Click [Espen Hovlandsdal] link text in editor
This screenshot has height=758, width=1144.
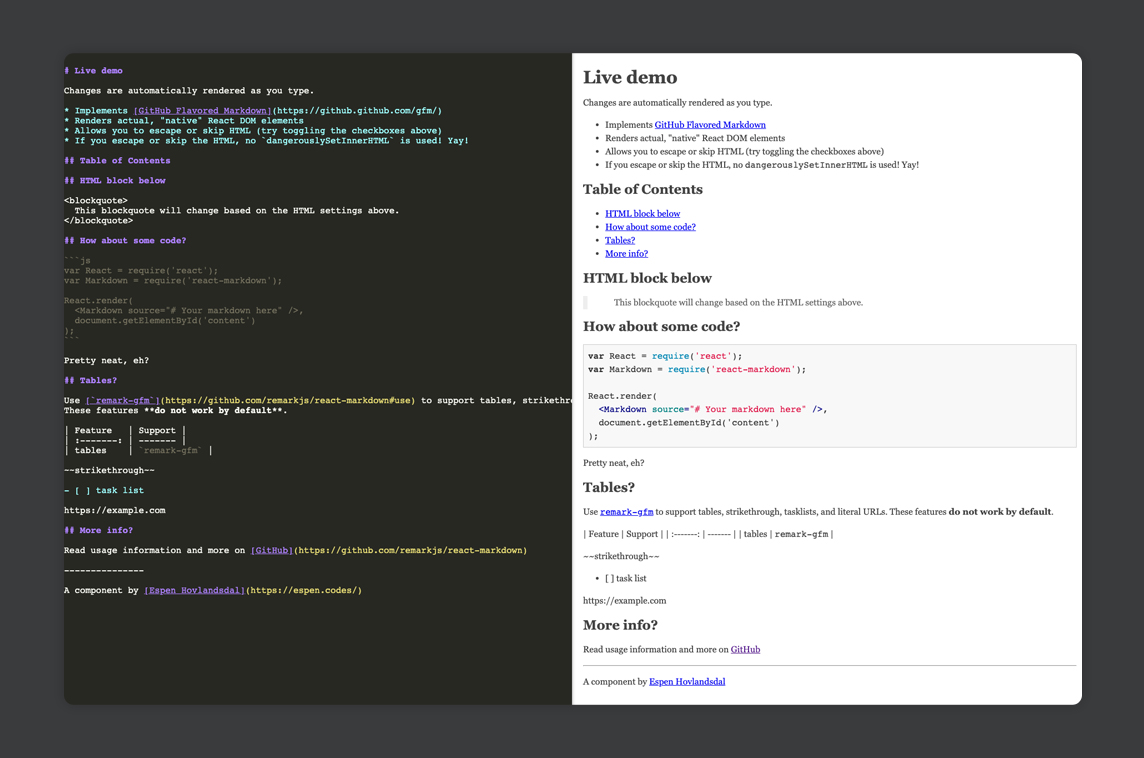coord(194,590)
